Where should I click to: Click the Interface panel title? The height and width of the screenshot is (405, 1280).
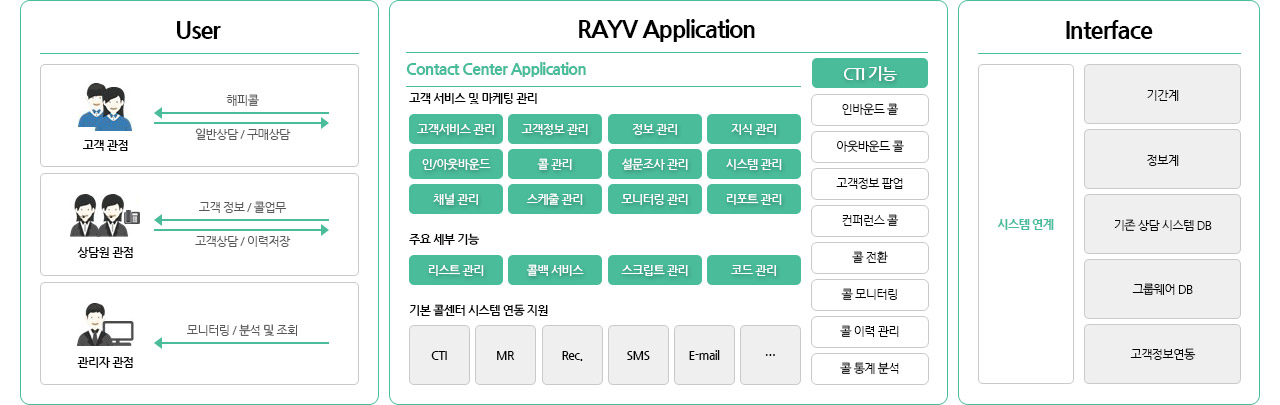1109,31
